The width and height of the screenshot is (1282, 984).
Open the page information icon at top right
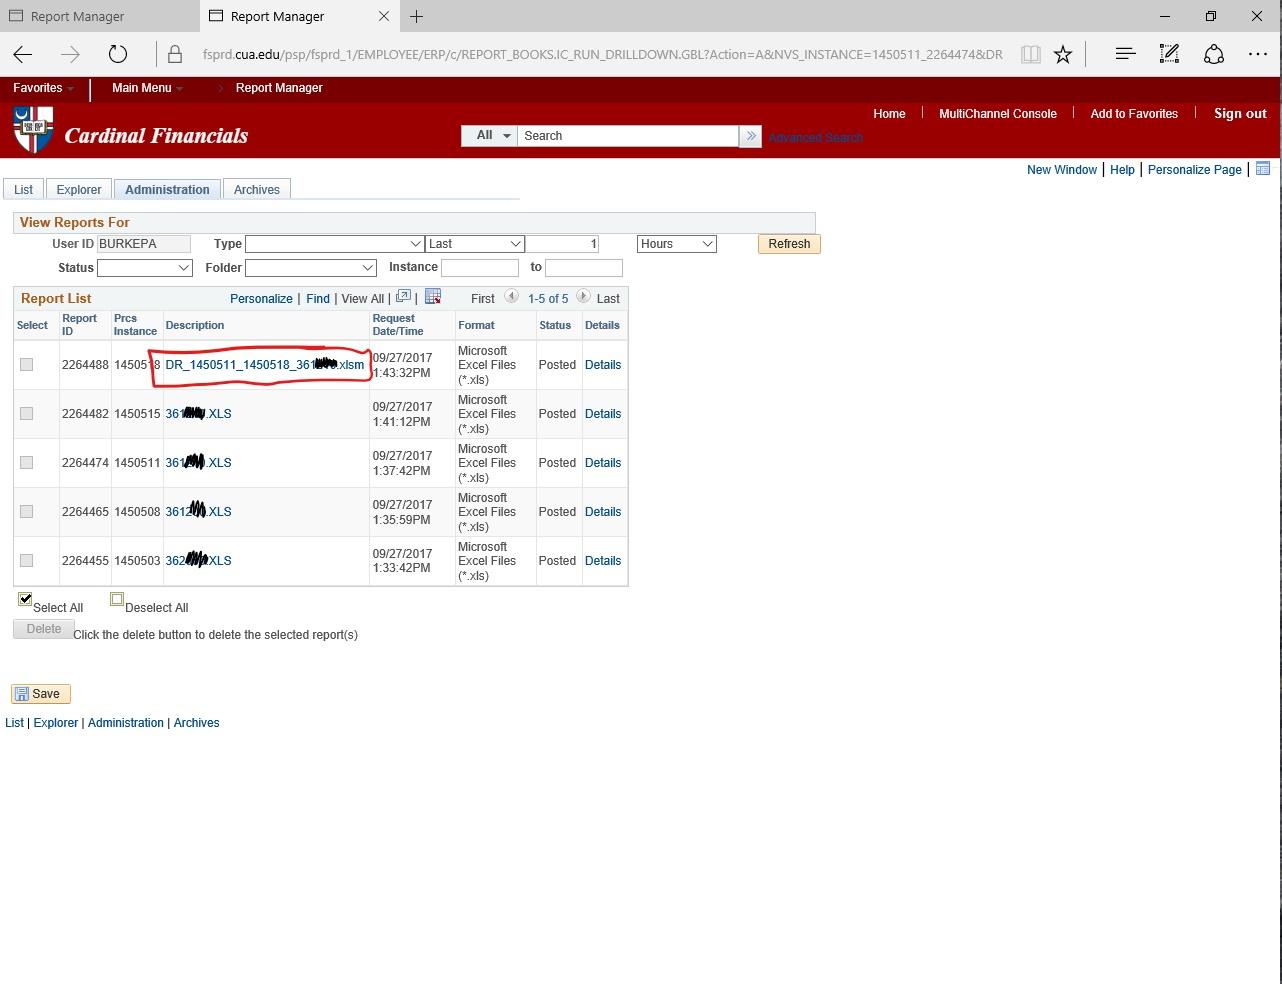(1263, 169)
